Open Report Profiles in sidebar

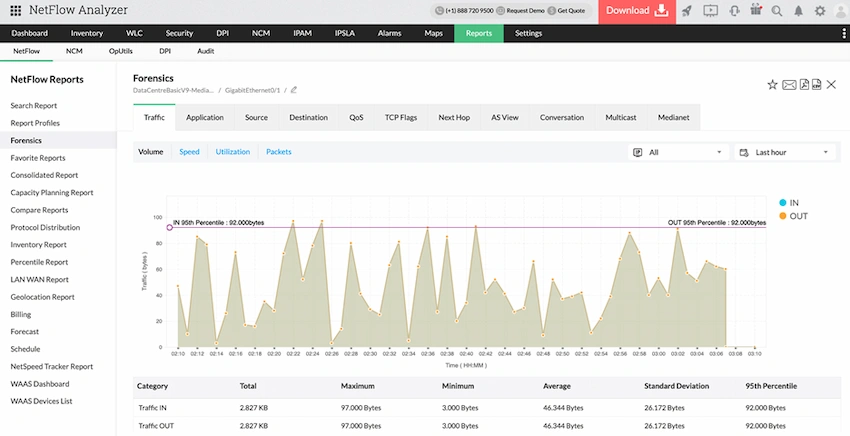[35, 123]
